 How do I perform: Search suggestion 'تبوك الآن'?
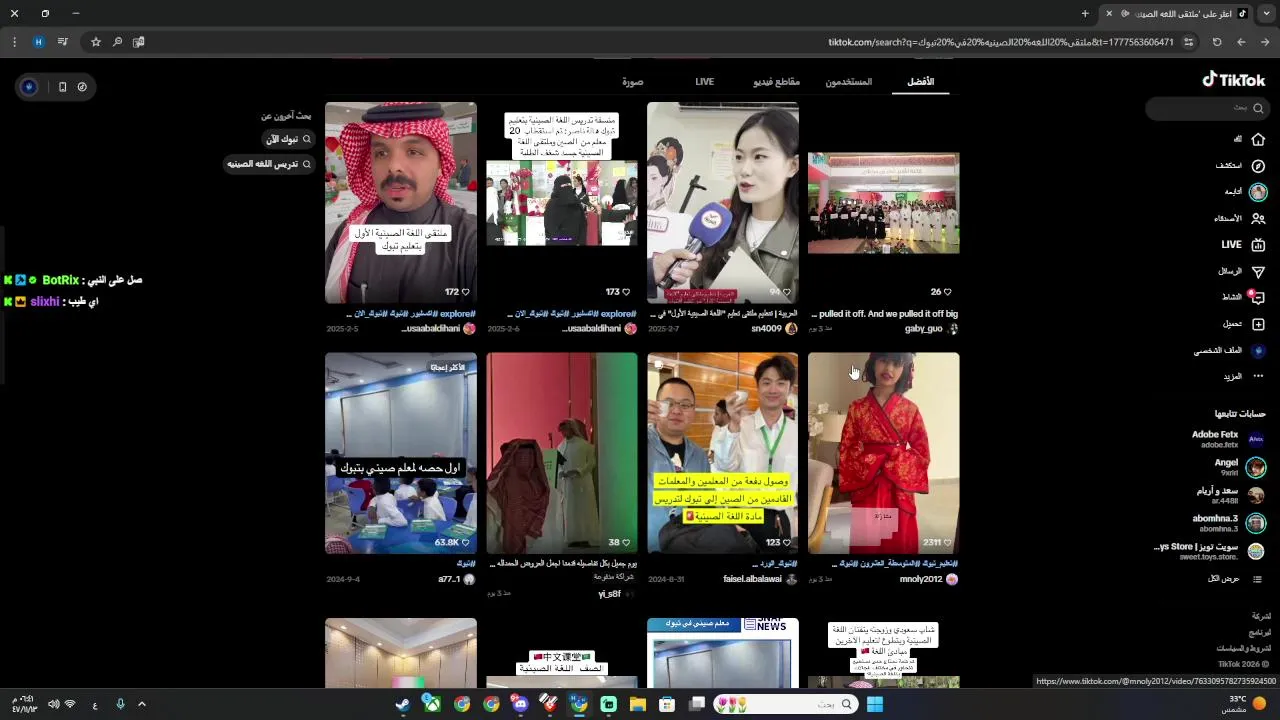coord(287,139)
